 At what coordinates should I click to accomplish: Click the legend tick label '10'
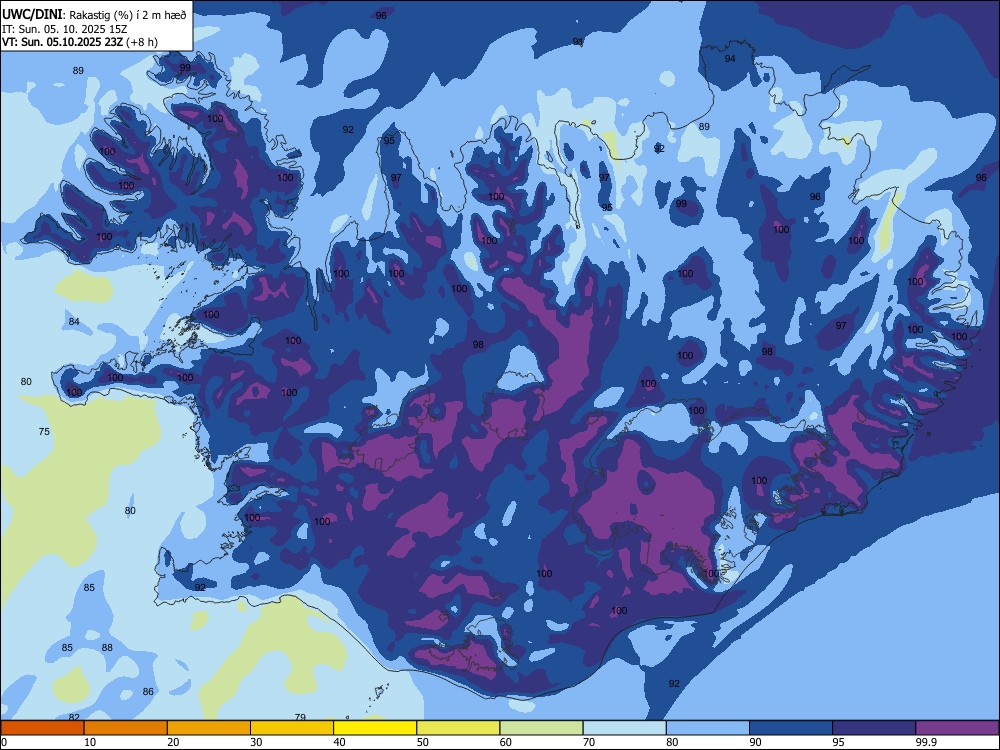click(x=90, y=742)
